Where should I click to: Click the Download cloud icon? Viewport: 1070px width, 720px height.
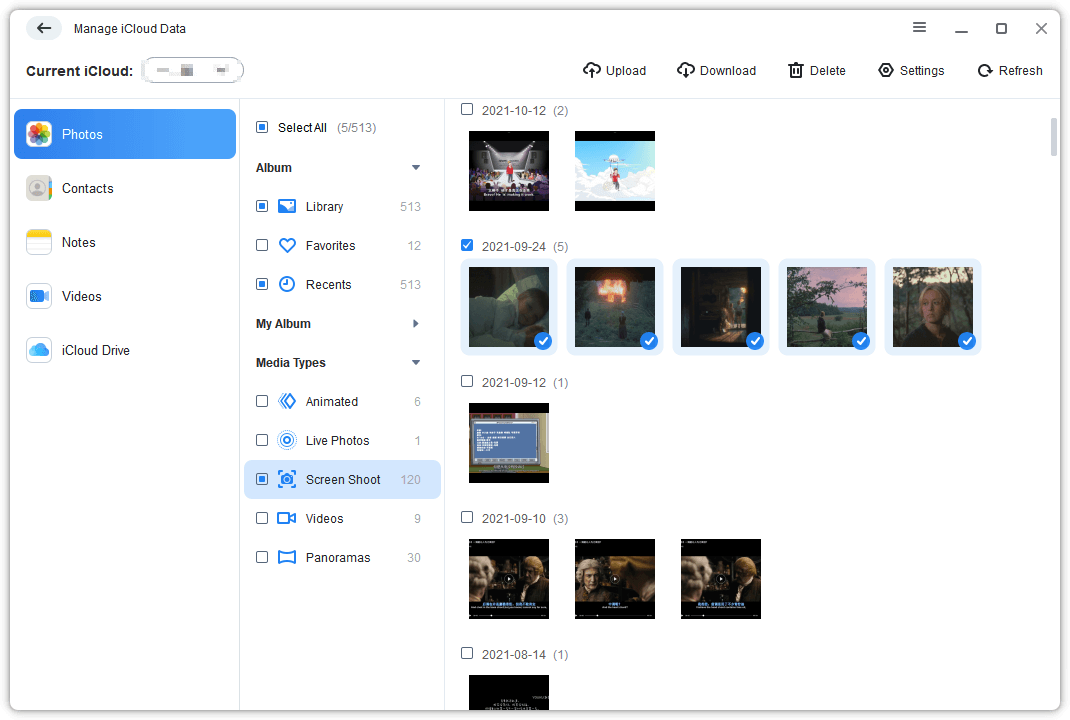tap(686, 70)
